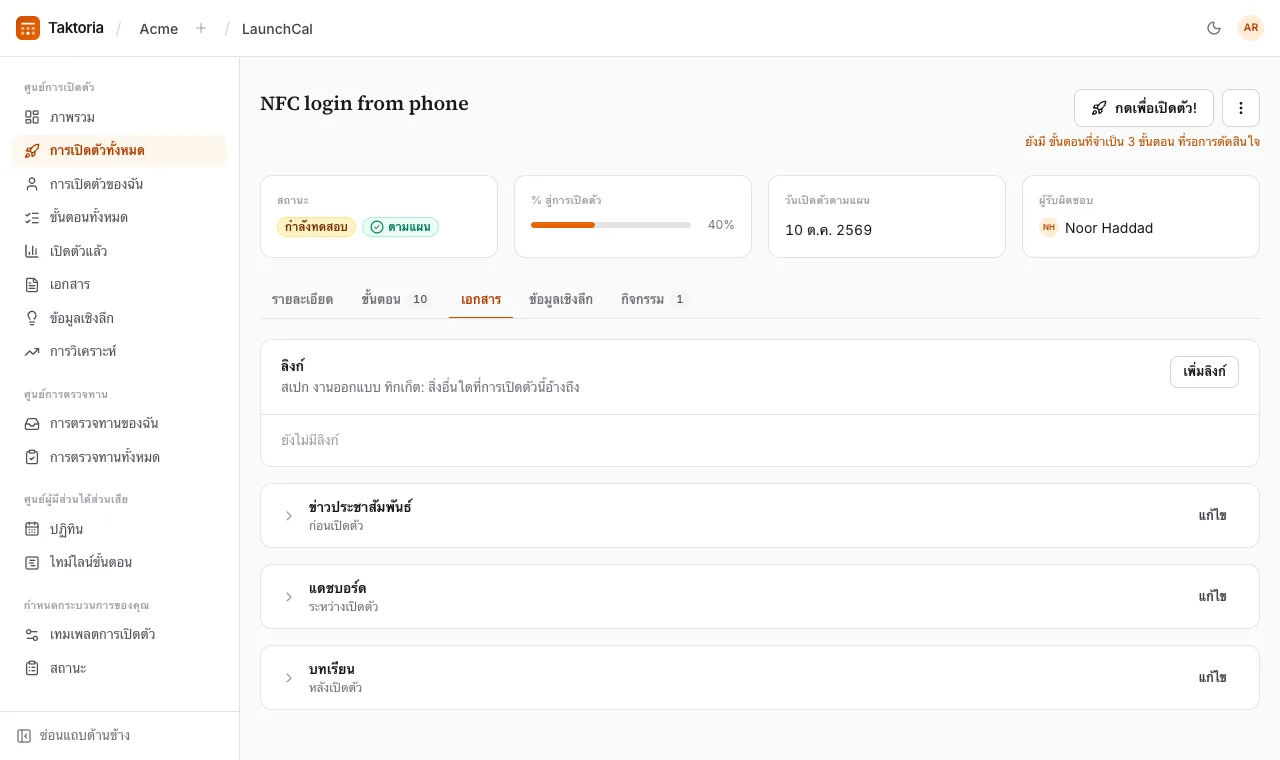Click แก้ไข for แดชบอร์ด
This screenshot has width=1280, height=760.
click(1212, 597)
